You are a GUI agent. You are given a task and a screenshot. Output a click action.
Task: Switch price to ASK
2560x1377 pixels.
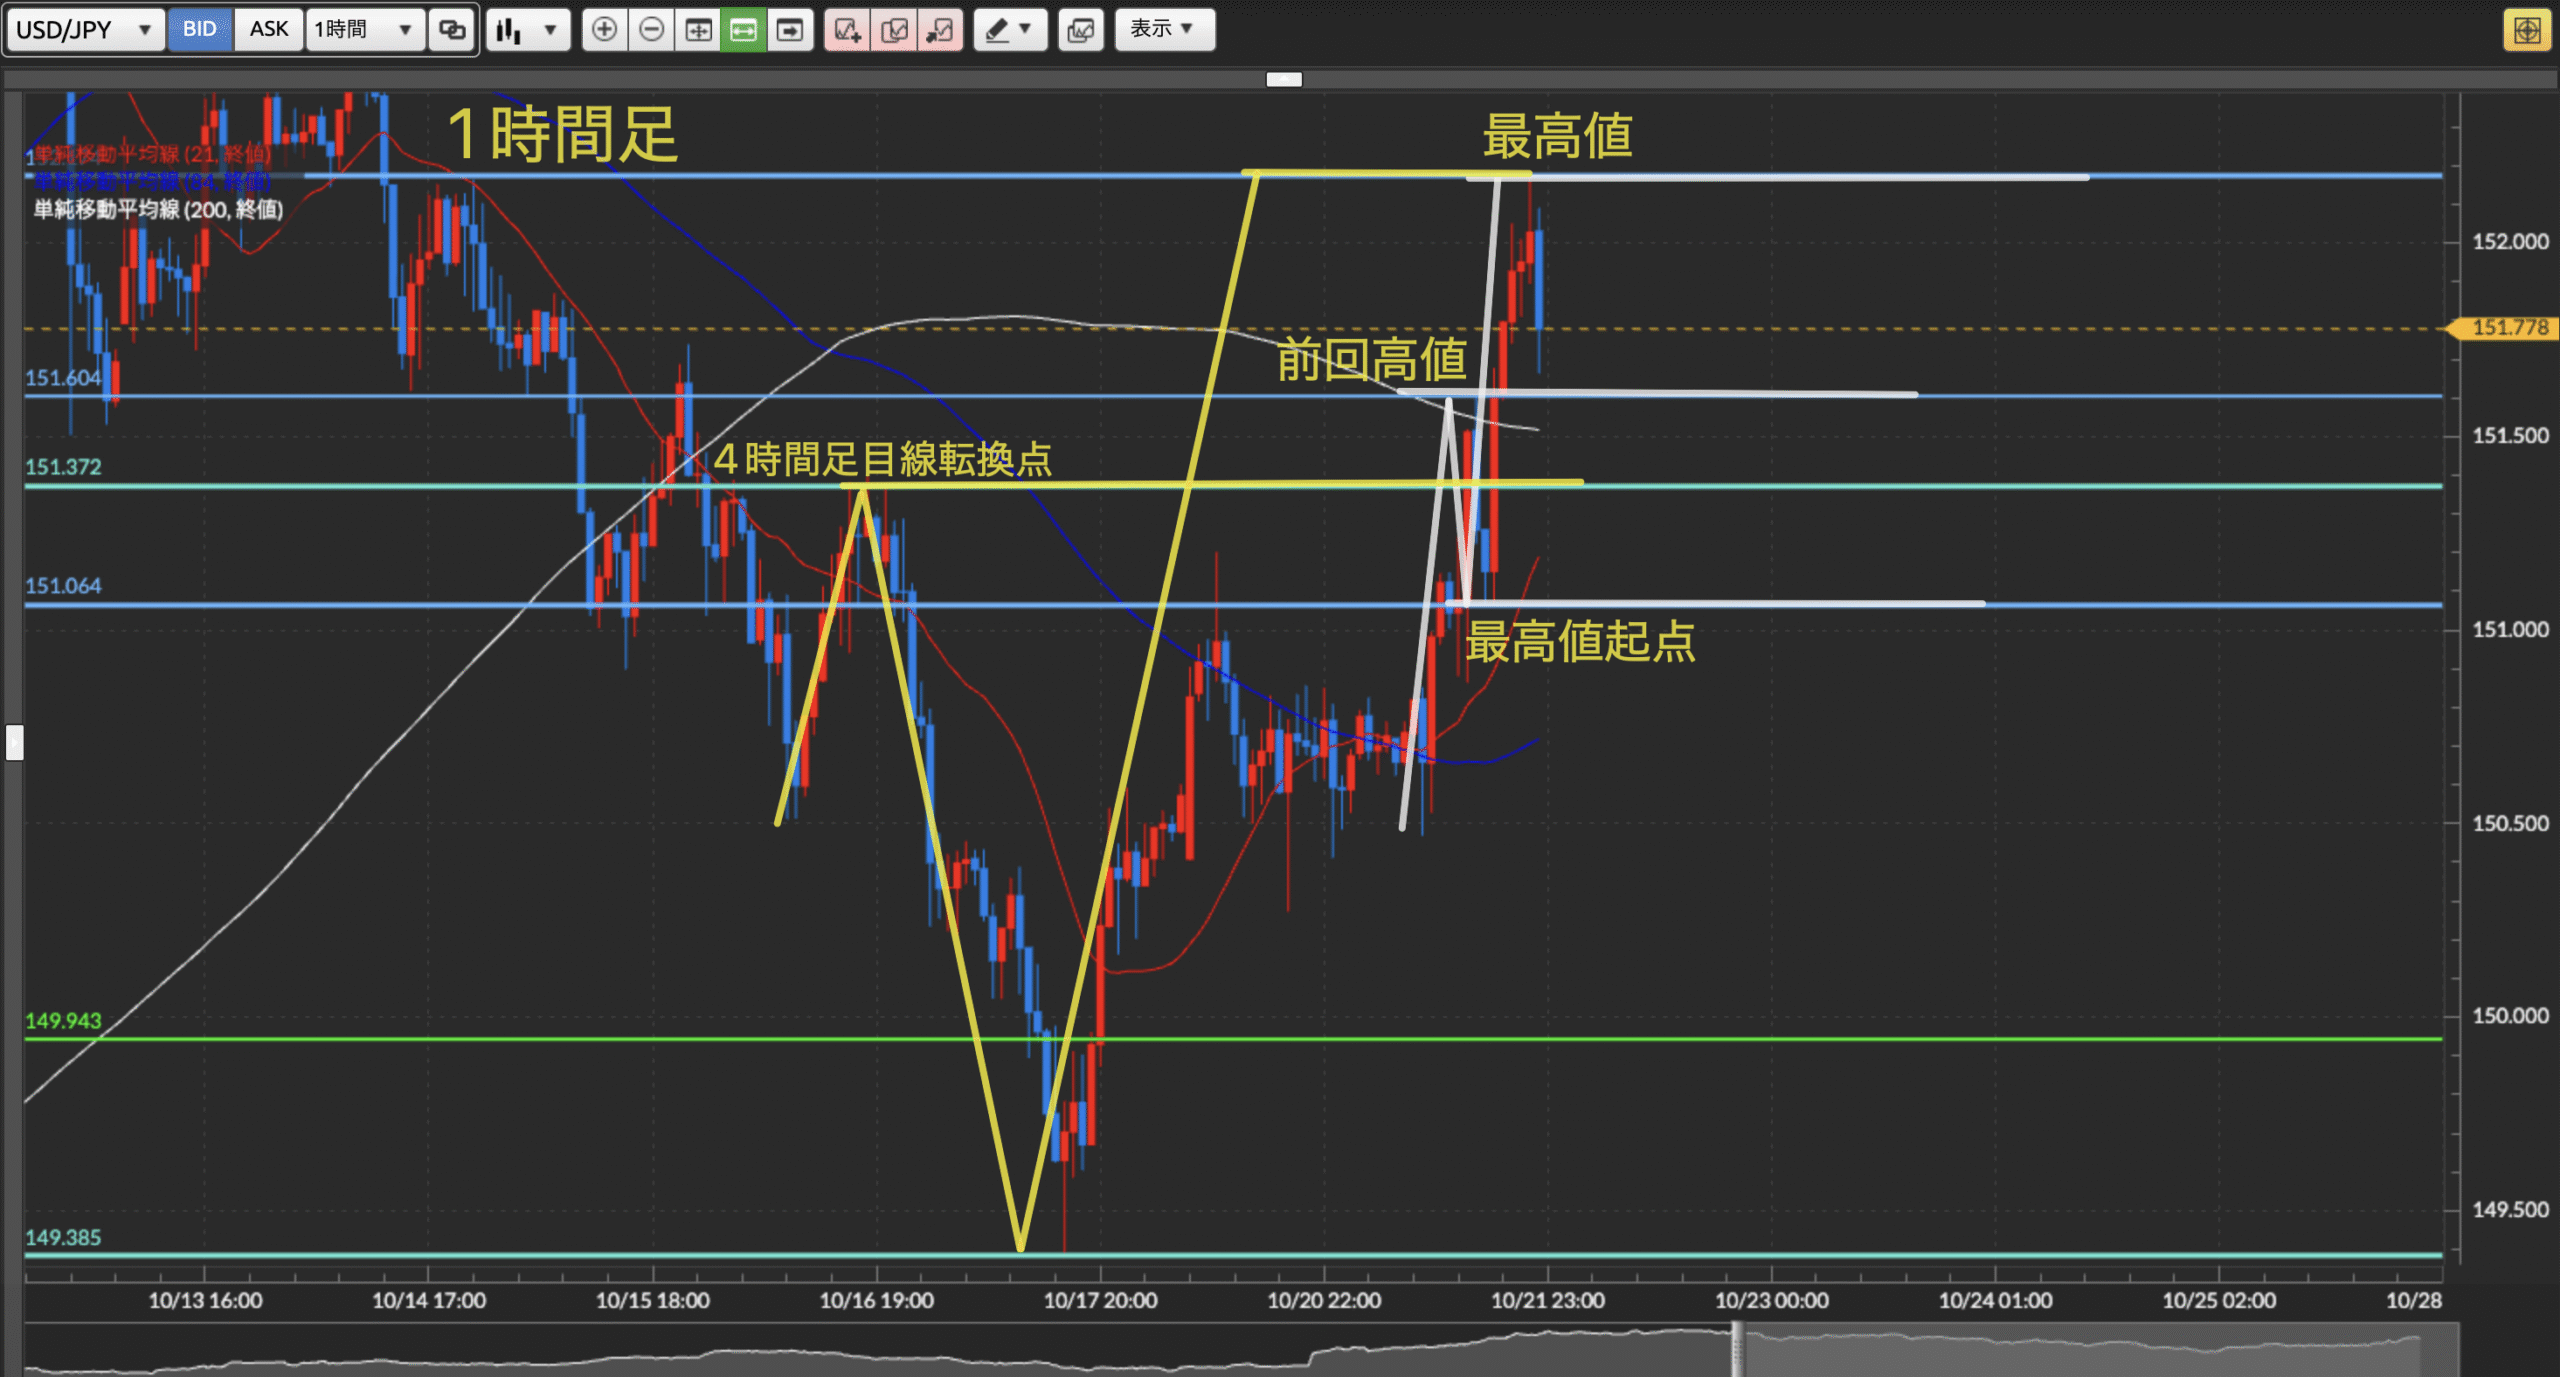tap(268, 29)
